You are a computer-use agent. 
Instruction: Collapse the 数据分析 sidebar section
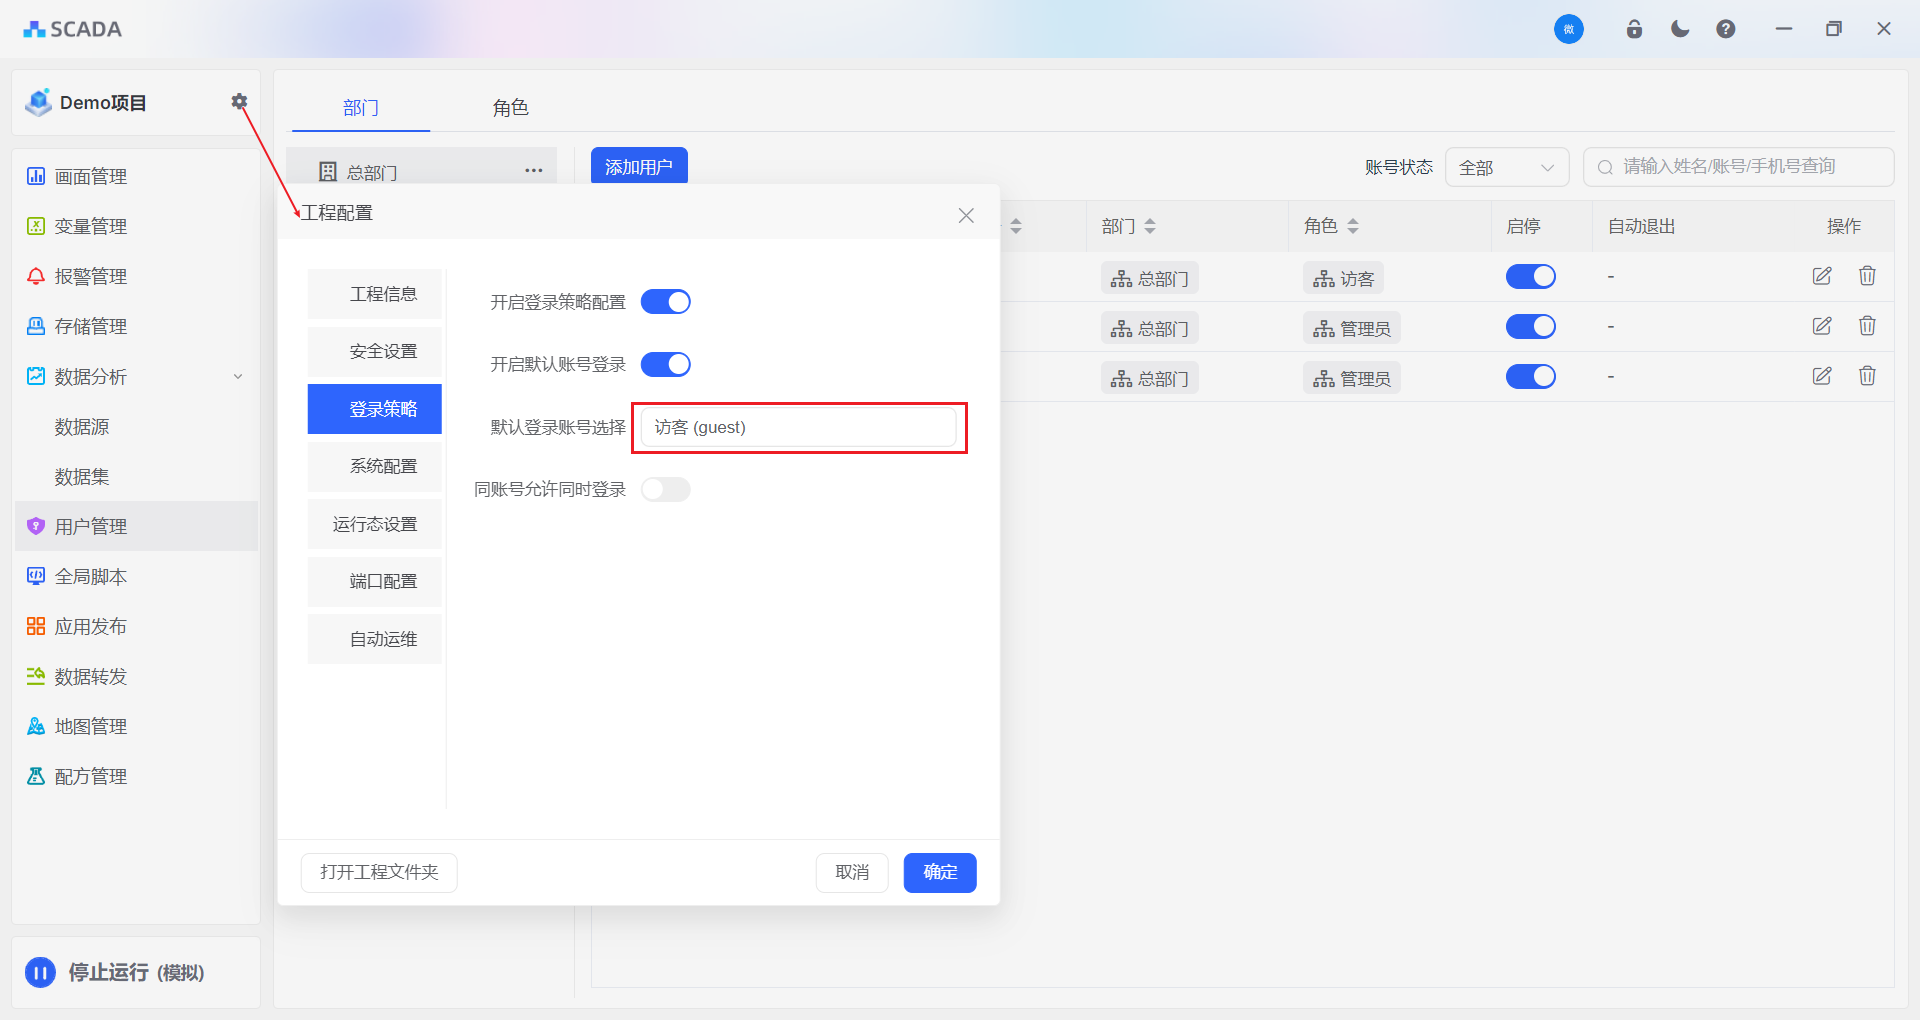click(238, 377)
